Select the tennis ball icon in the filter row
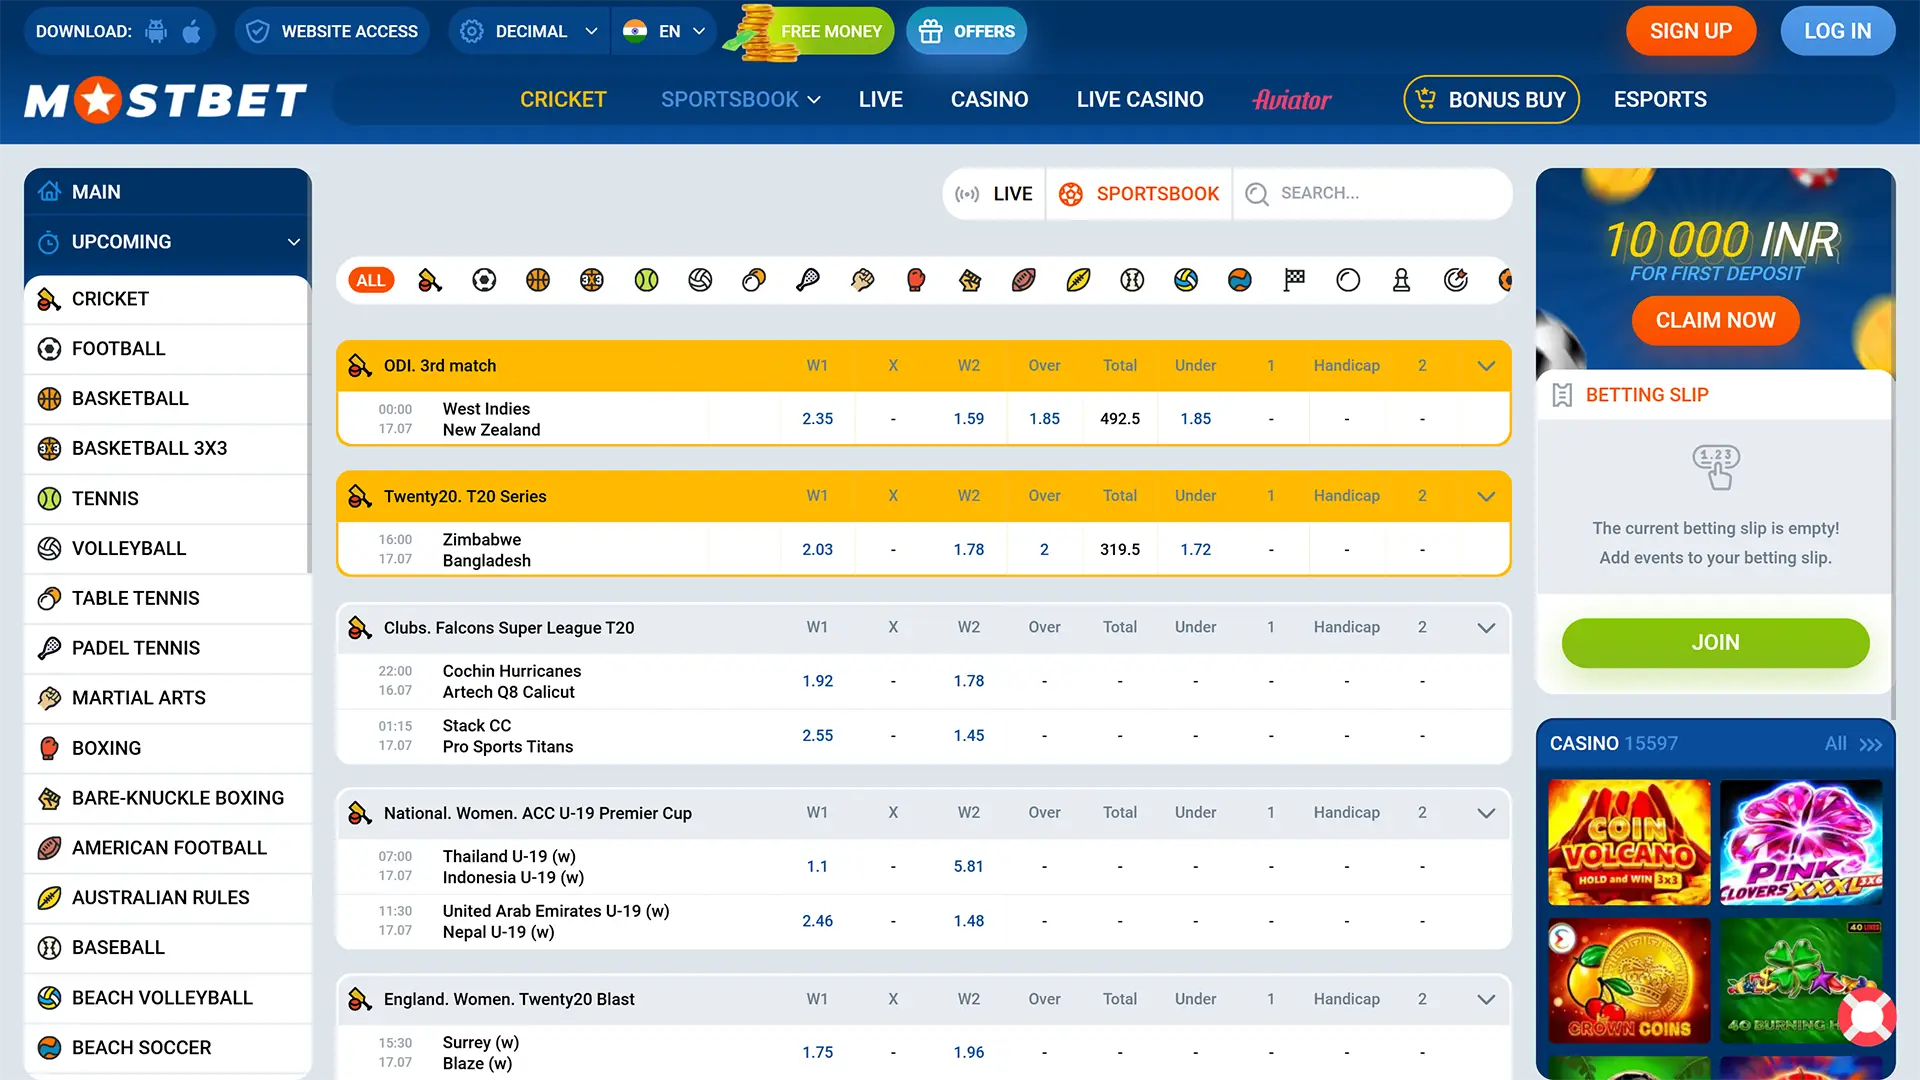 [646, 281]
